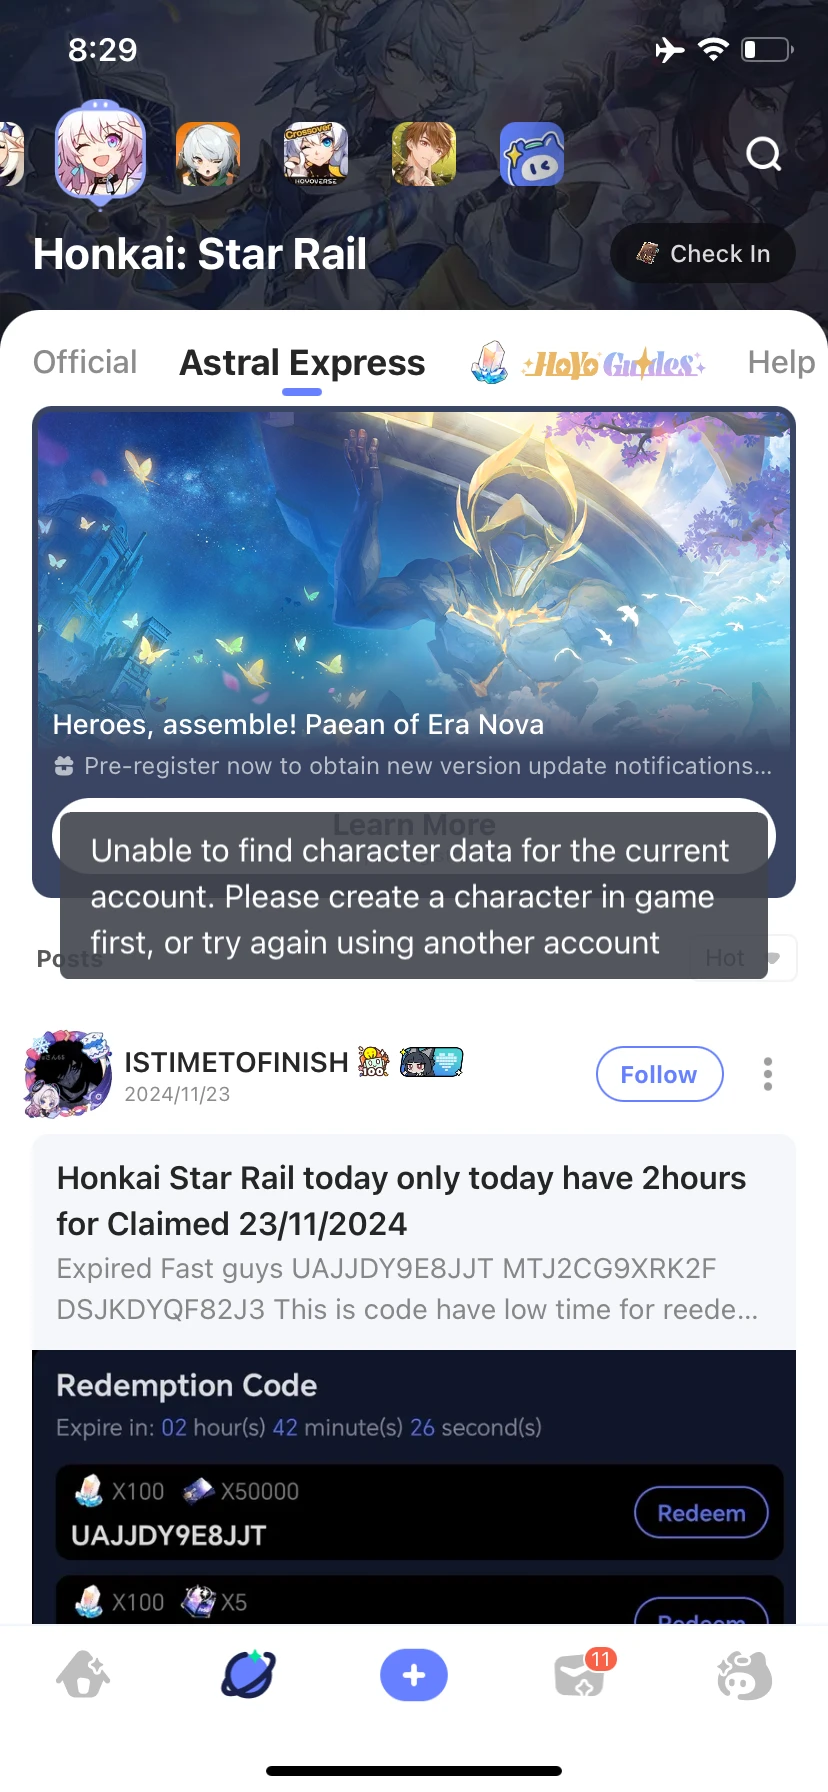The image size is (828, 1792).
Task: Redeem the code UAJJDY9E8JJT
Action: coord(701,1513)
